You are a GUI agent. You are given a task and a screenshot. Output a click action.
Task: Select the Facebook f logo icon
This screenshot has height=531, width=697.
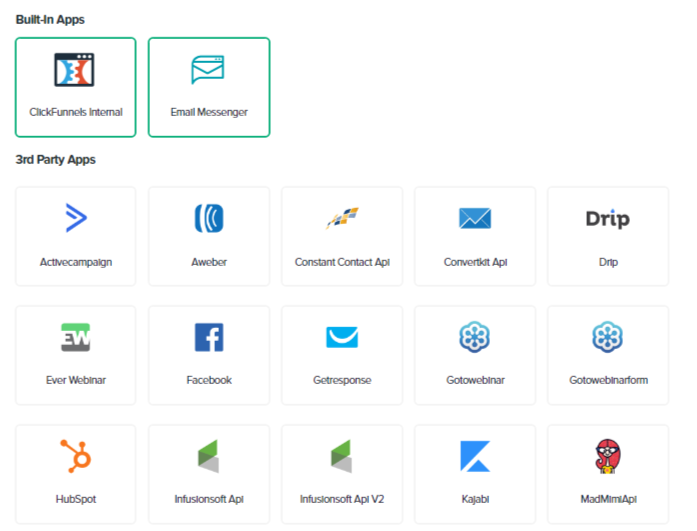(x=209, y=337)
